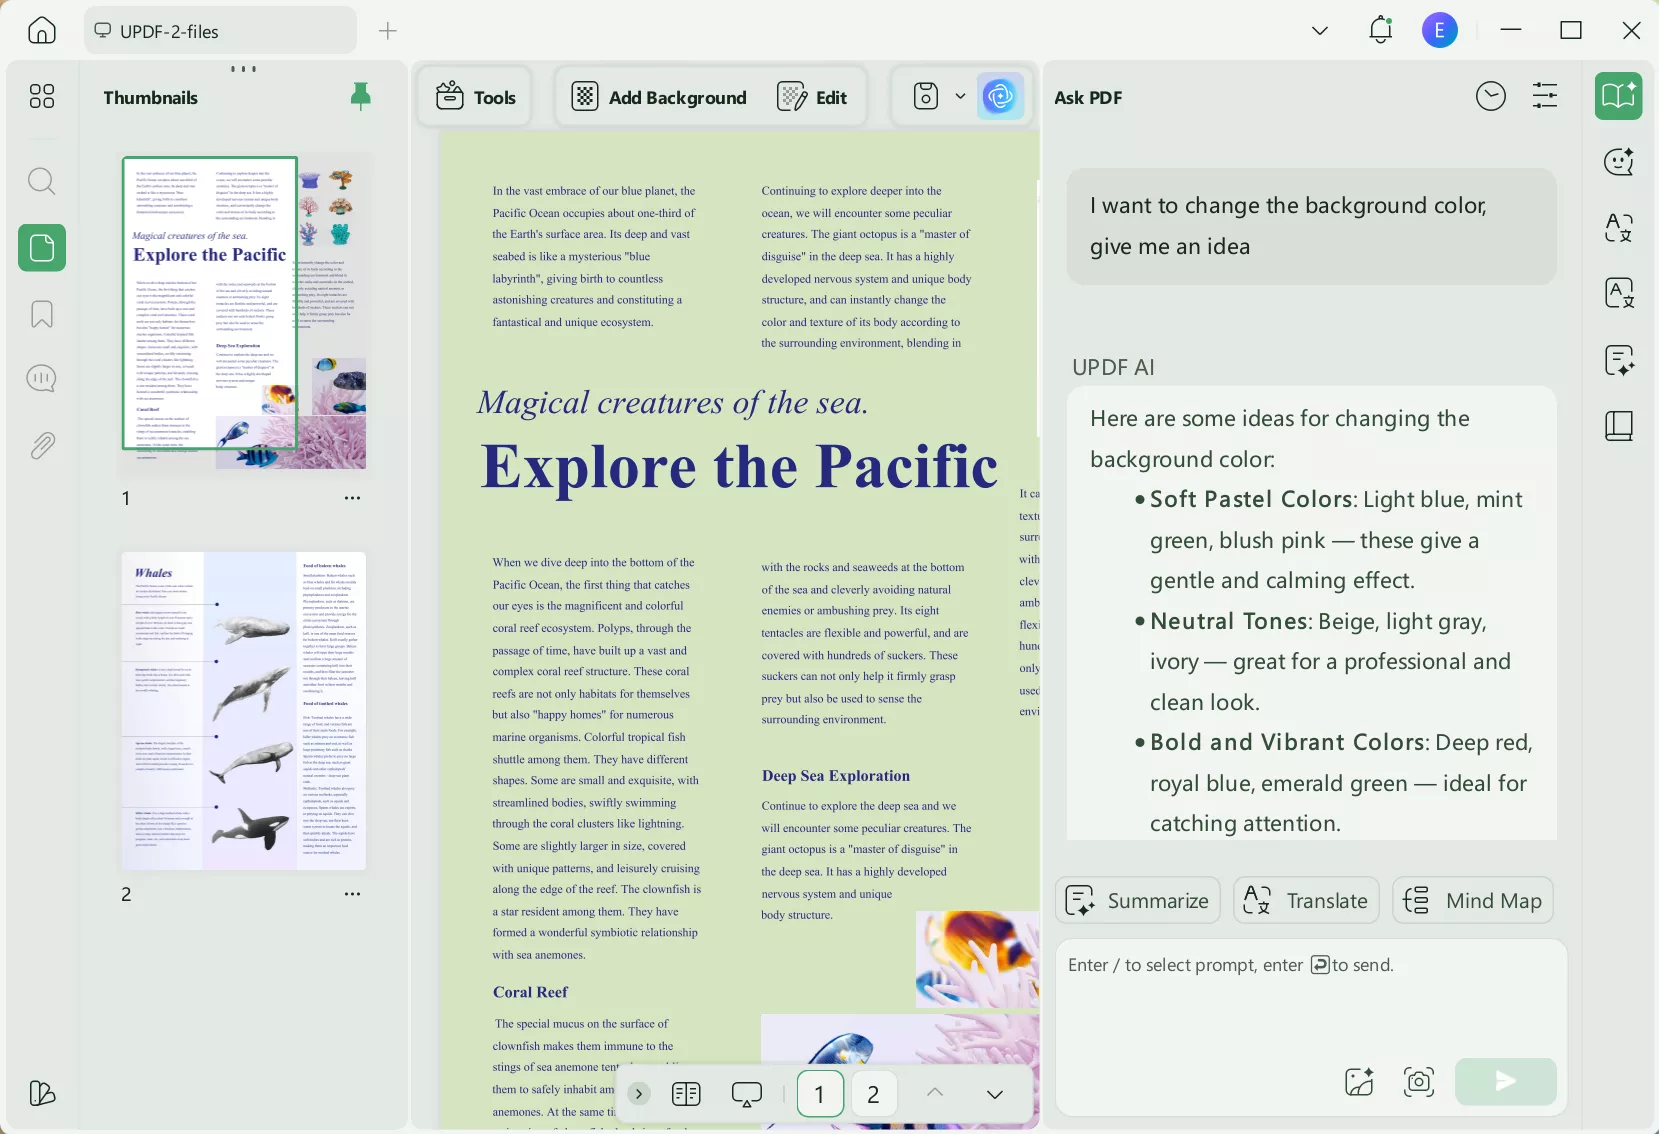This screenshot has height=1134, width=1659.
Task: Click the 'Soft Pastel Colors' suggestion text
Action: click(x=1251, y=499)
